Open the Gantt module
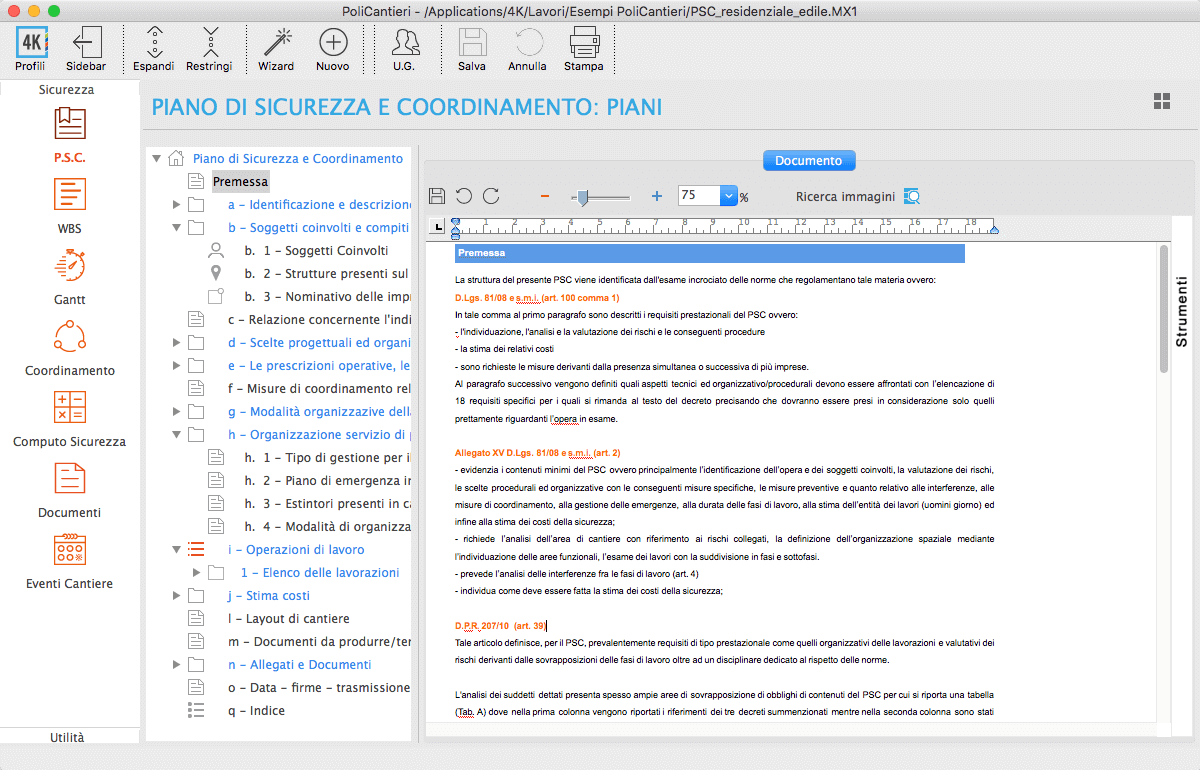This screenshot has height=770, width=1200. pos(70,267)
